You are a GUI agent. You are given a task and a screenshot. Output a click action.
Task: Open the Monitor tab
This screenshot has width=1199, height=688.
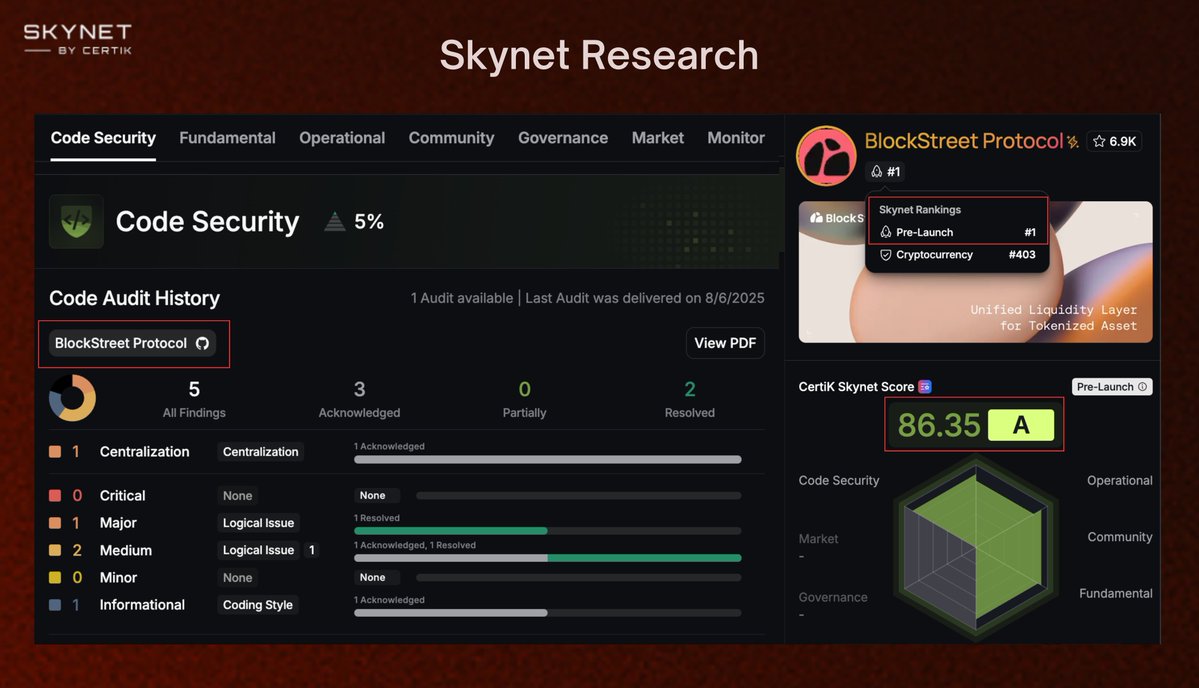pyautogui.click(x=736, y=138)
